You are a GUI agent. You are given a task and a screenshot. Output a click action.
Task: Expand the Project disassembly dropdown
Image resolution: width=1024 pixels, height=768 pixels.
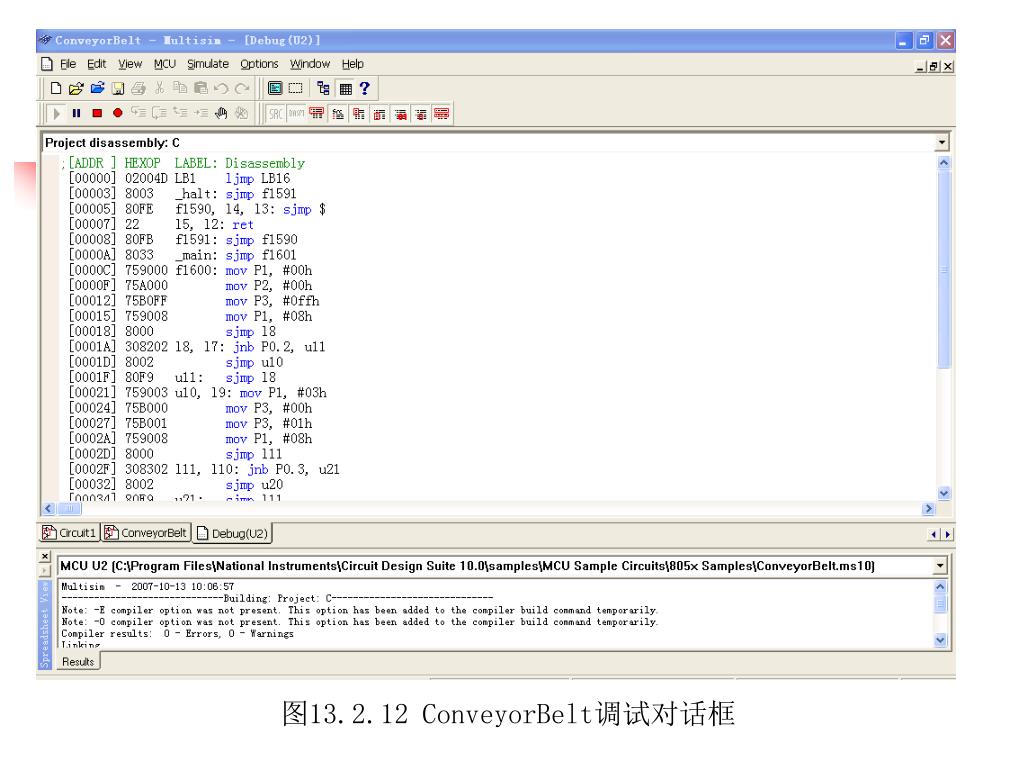(942, 142)
